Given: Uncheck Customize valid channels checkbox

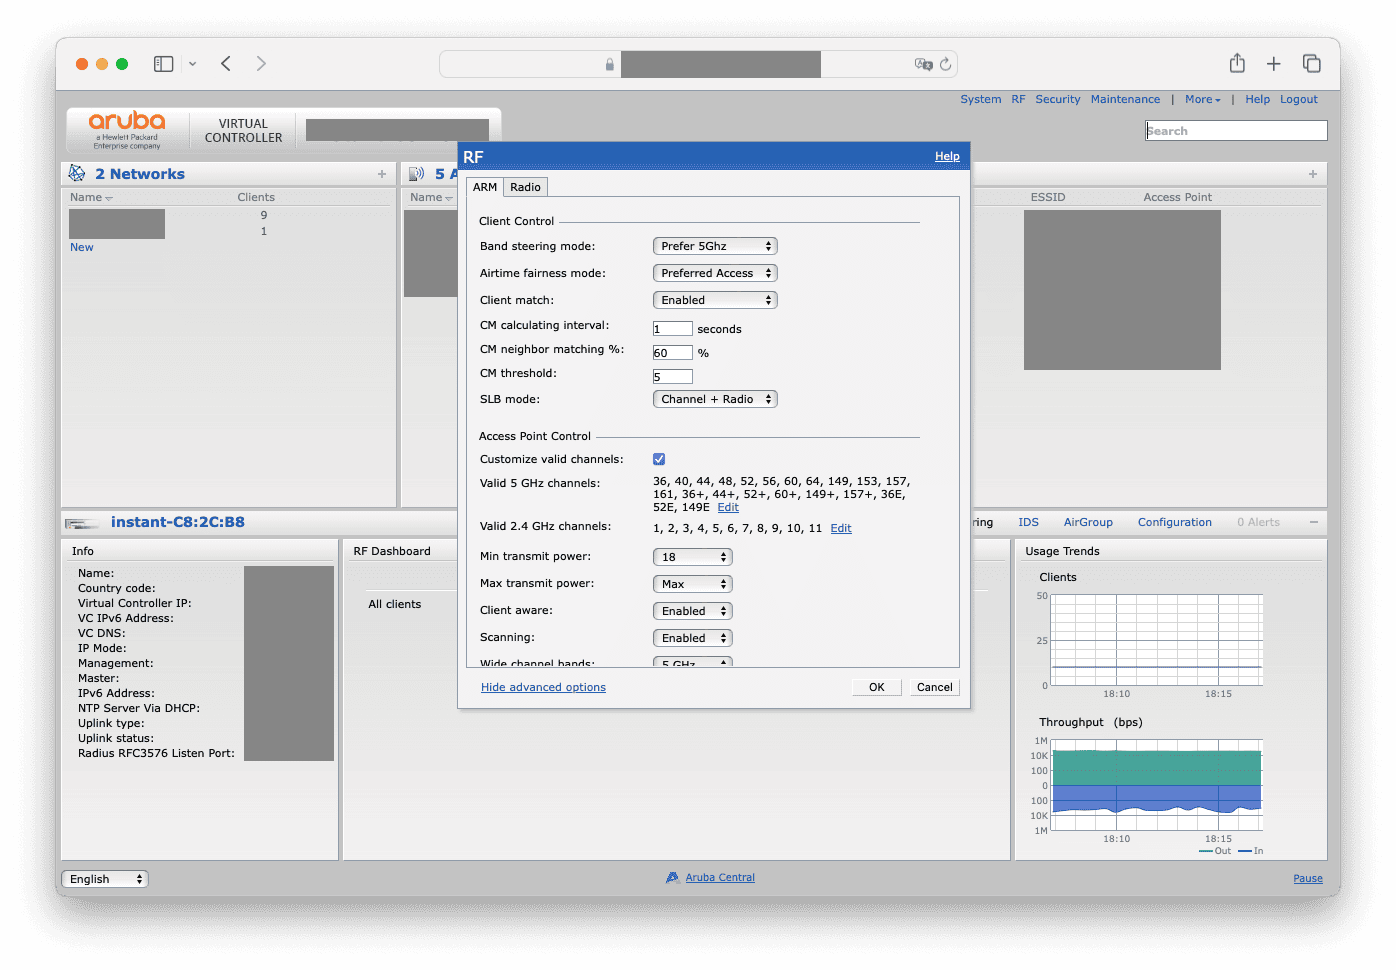Looking at the screenshot, I should (x=659, y=459).
